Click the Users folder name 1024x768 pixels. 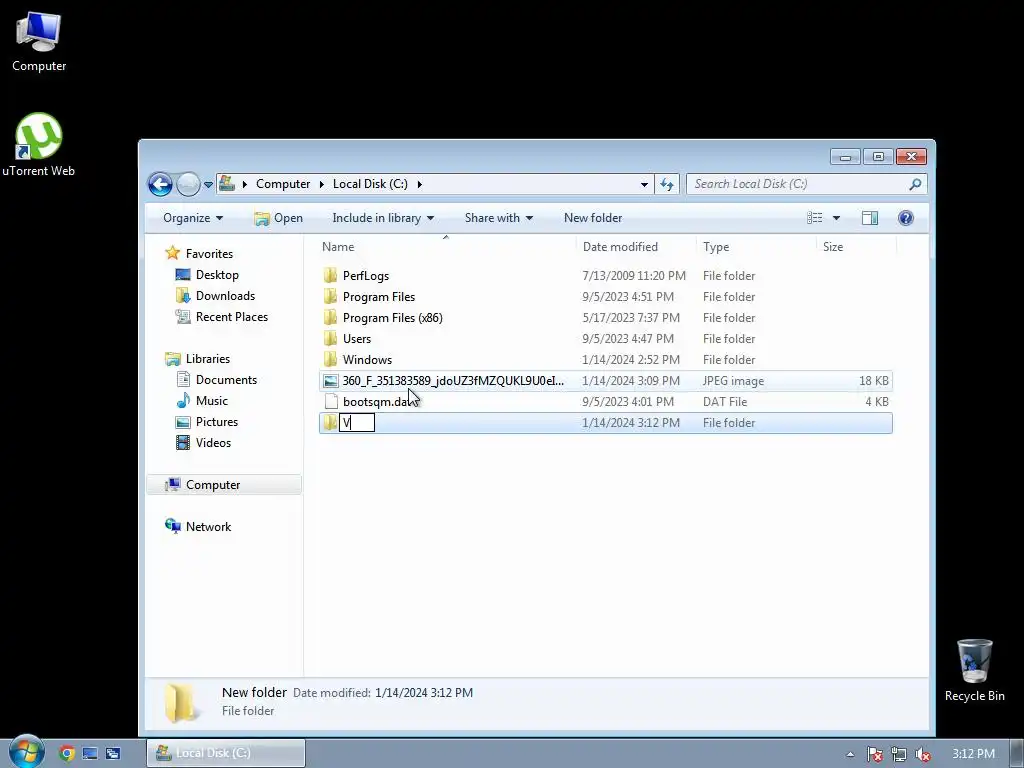coord(357,338)
